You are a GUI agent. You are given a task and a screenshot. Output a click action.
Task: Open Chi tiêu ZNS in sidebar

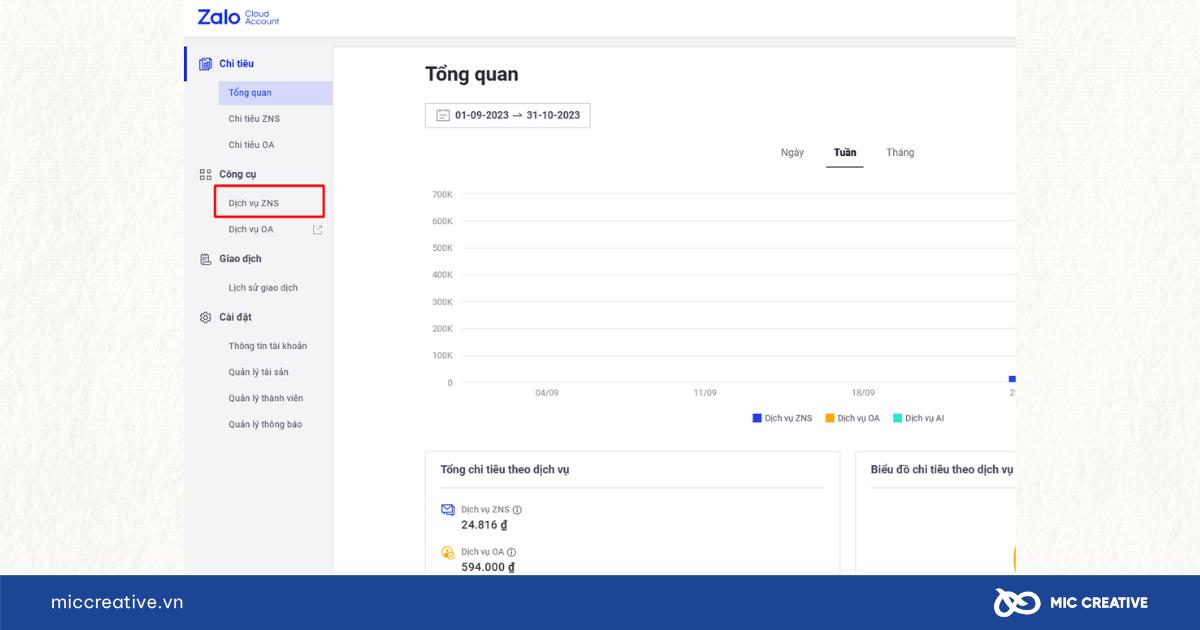254,119
